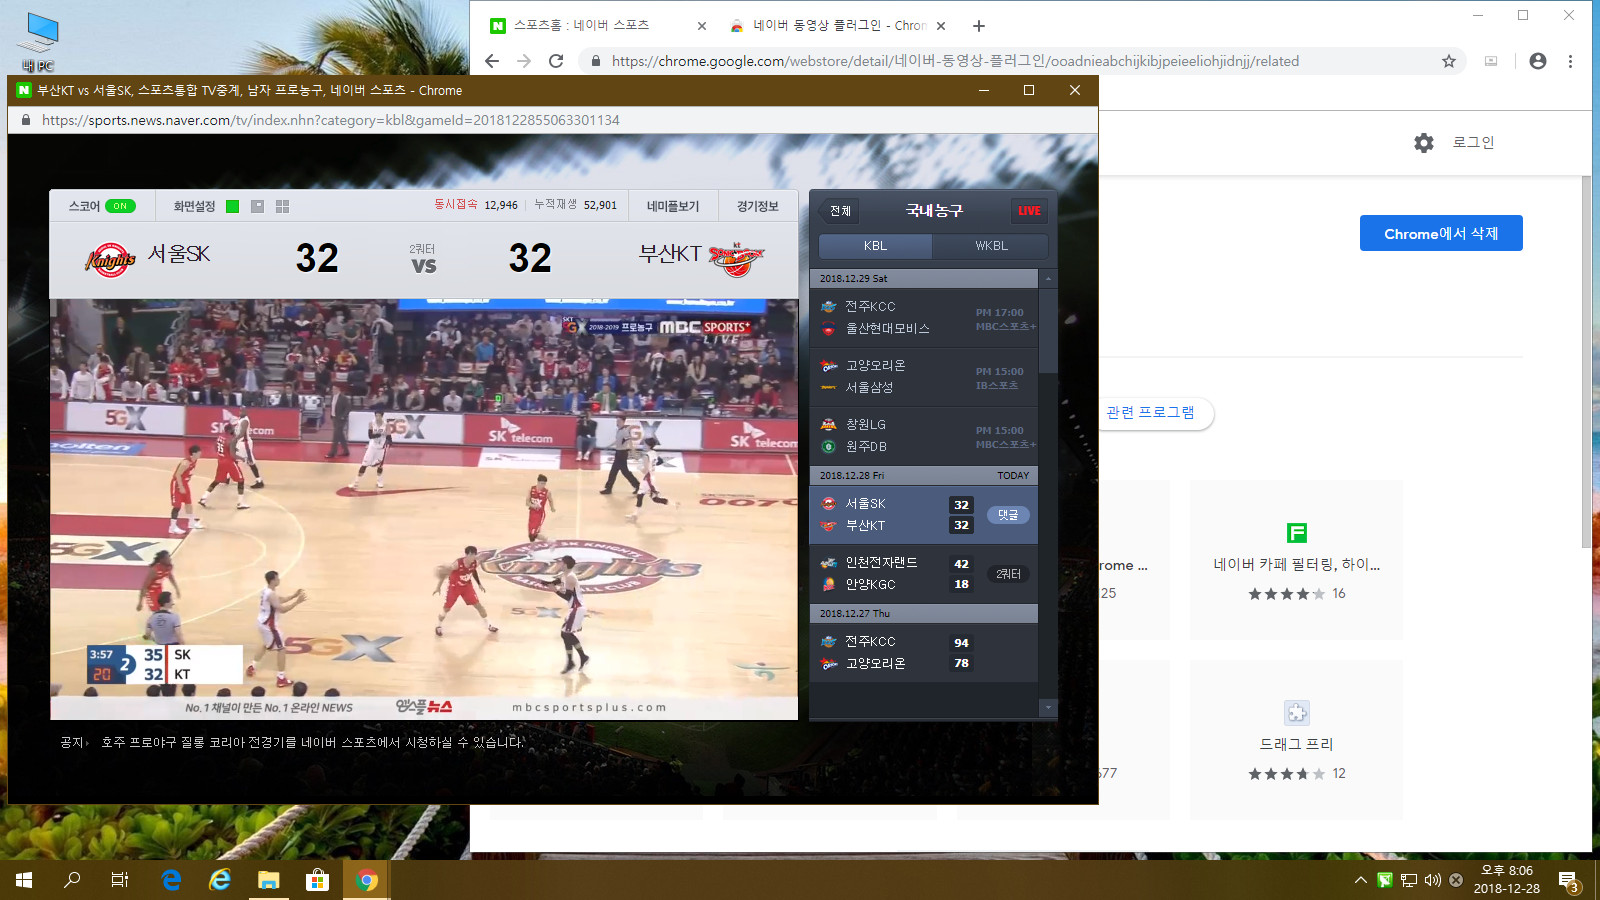Click the Seoul SK Knights team logo
Screen dimensions: 1600x900
[110, 259]
